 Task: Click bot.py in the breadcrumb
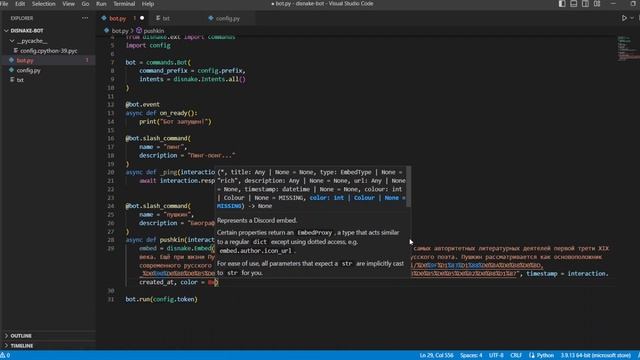120,31
